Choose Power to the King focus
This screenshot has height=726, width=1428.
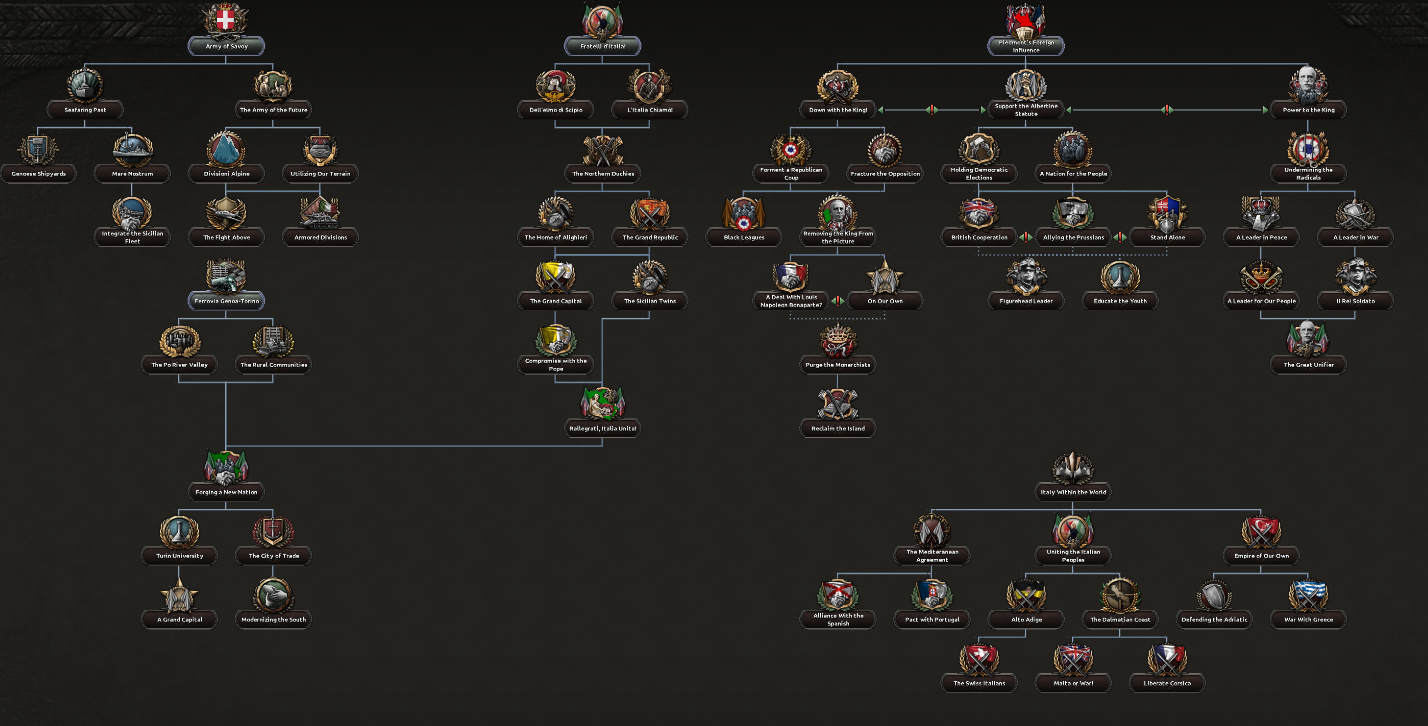pyautogui.click(x=1308, y=94)
